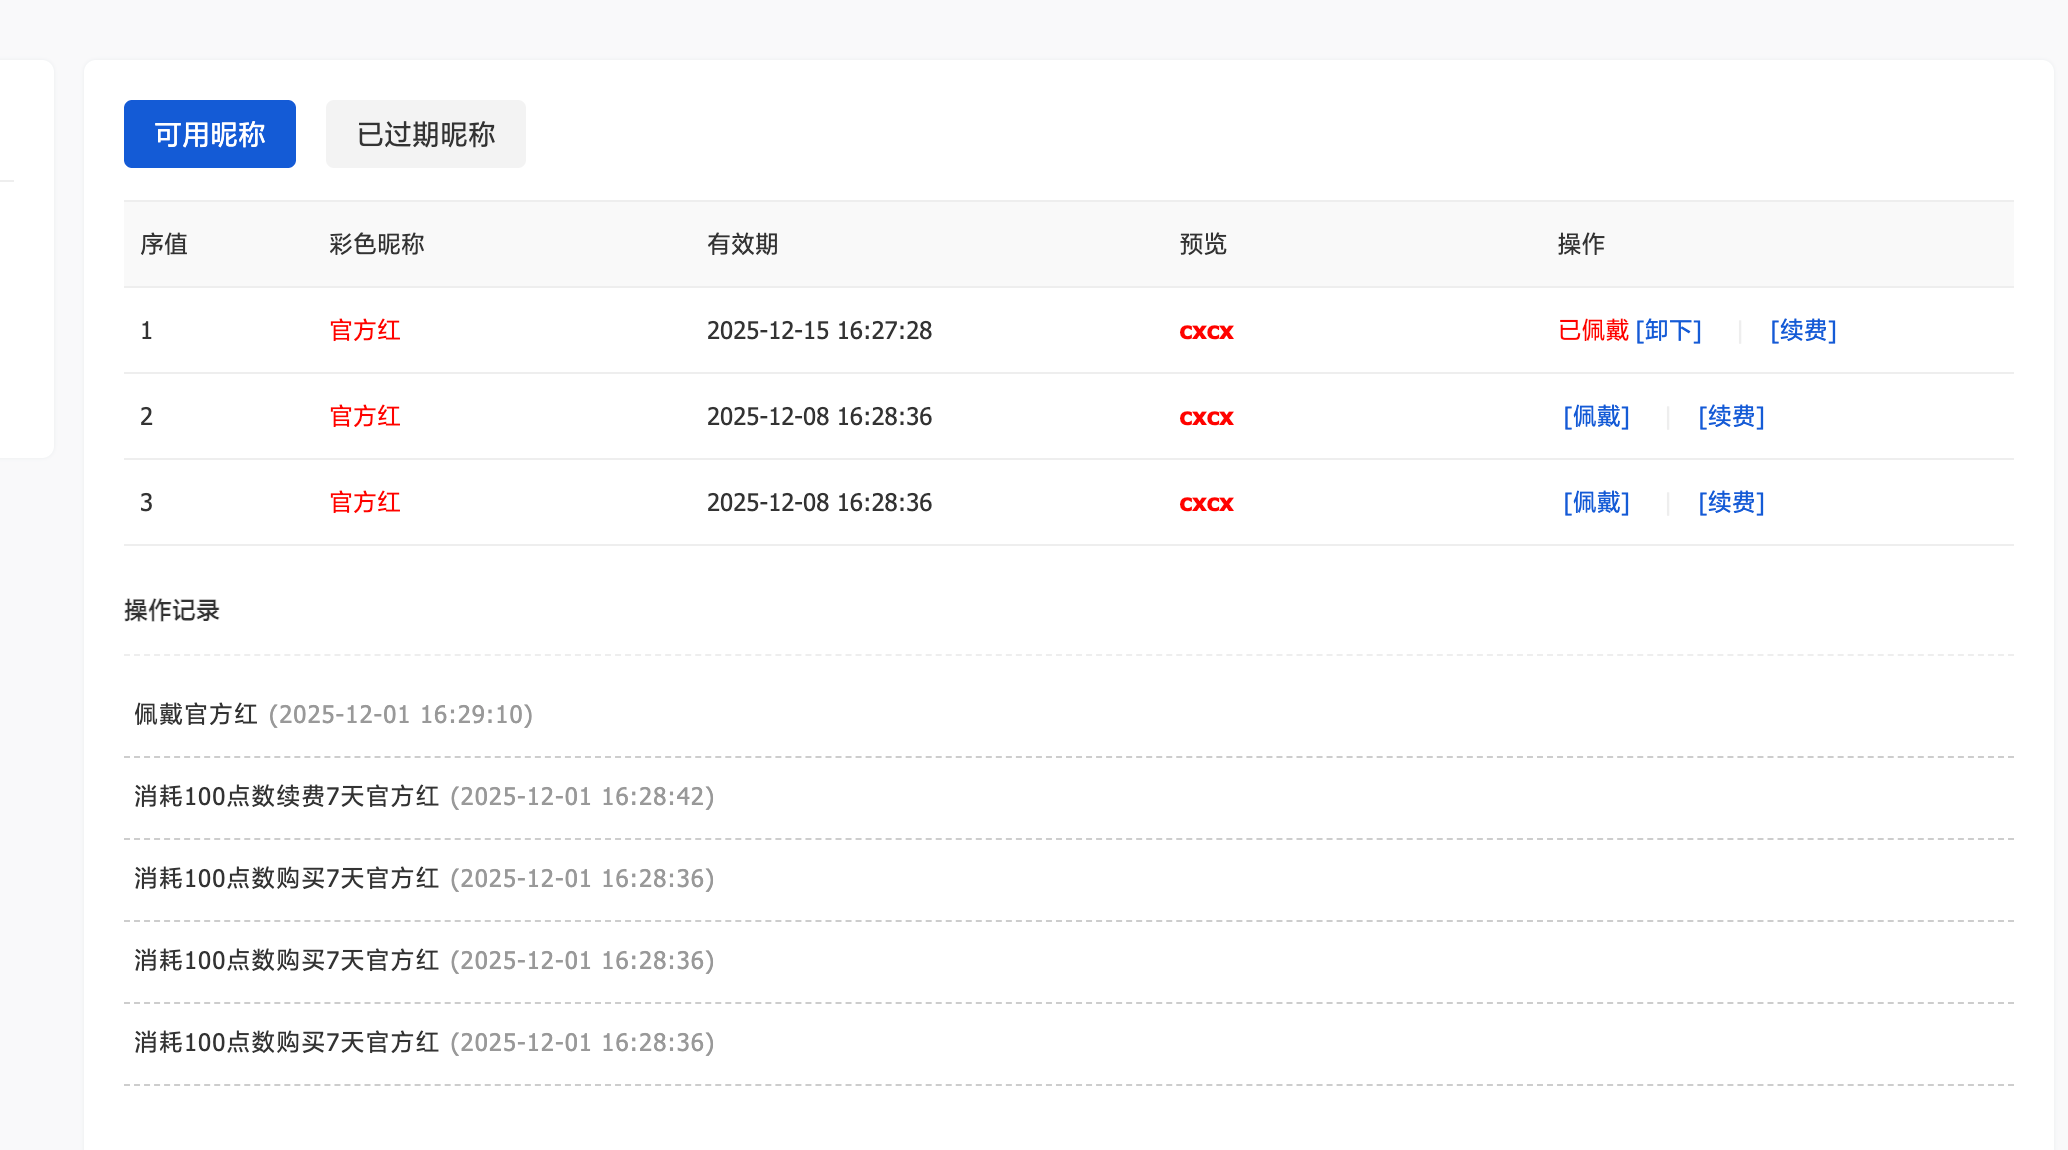This screenshot has height=1150, width=2068.
Task: Click 续费 link in row 1
Action: 1803,330
